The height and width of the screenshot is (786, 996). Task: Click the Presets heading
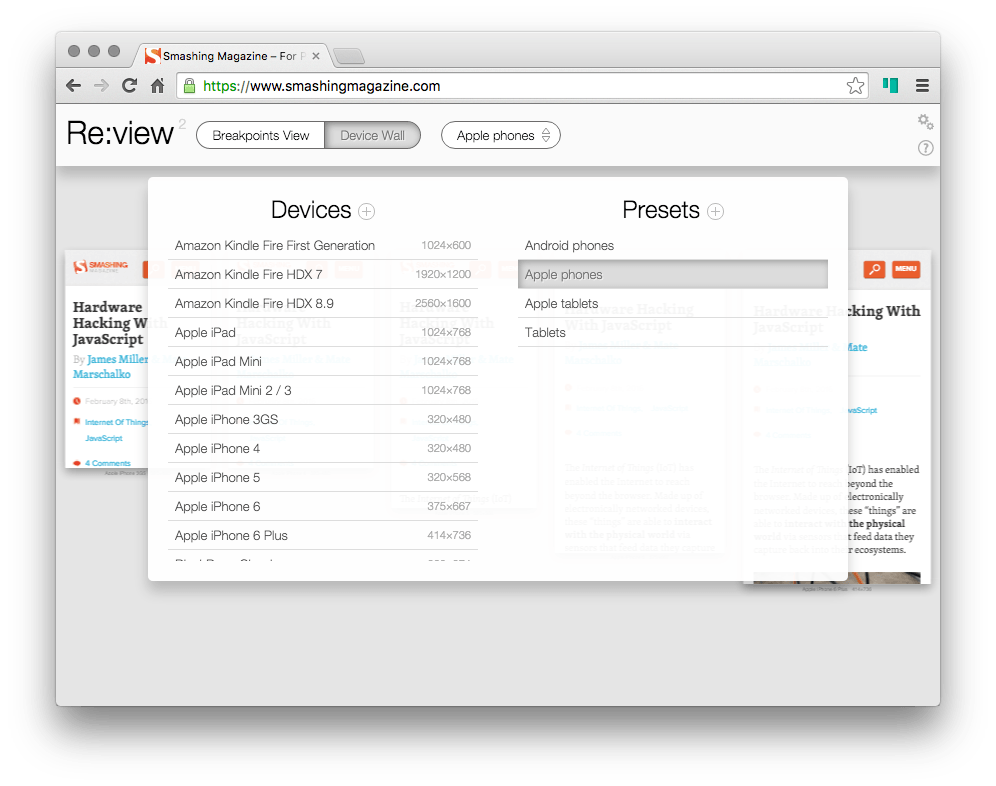point(661,210)
